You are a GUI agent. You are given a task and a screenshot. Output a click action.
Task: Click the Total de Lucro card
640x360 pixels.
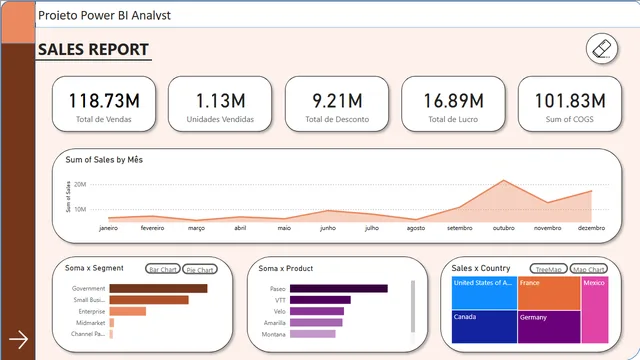click(453, 104)
